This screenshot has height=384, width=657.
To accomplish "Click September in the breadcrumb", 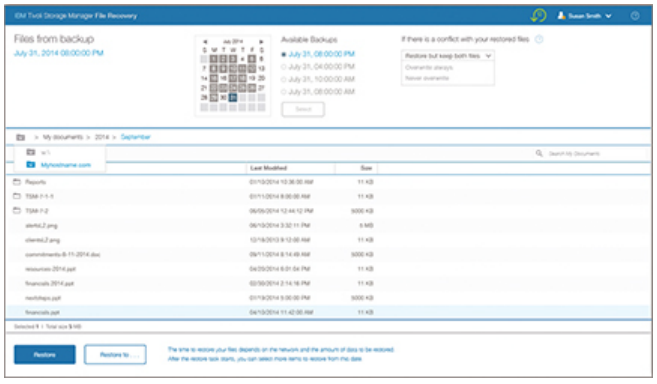I will pyautogui.click(x=135, y=137).
